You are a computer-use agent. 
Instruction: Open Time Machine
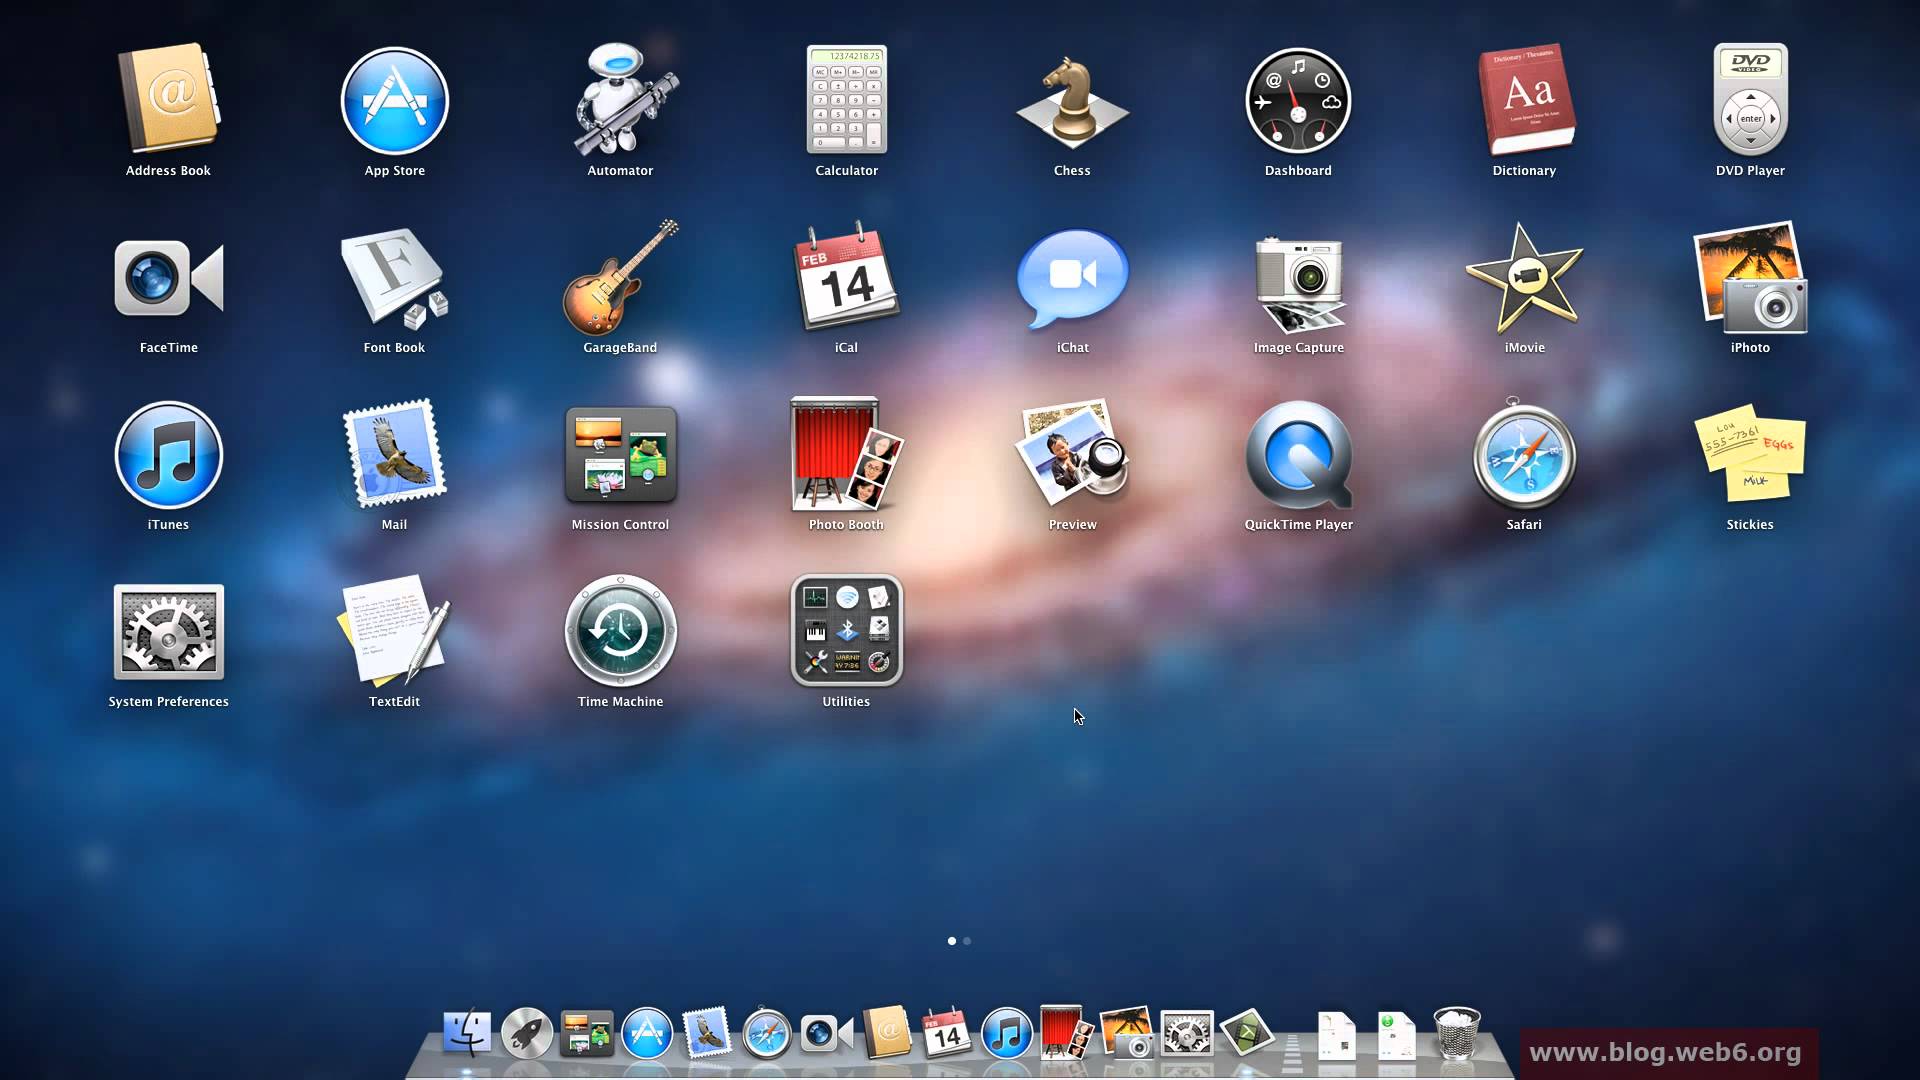click(x=620, y=632)
